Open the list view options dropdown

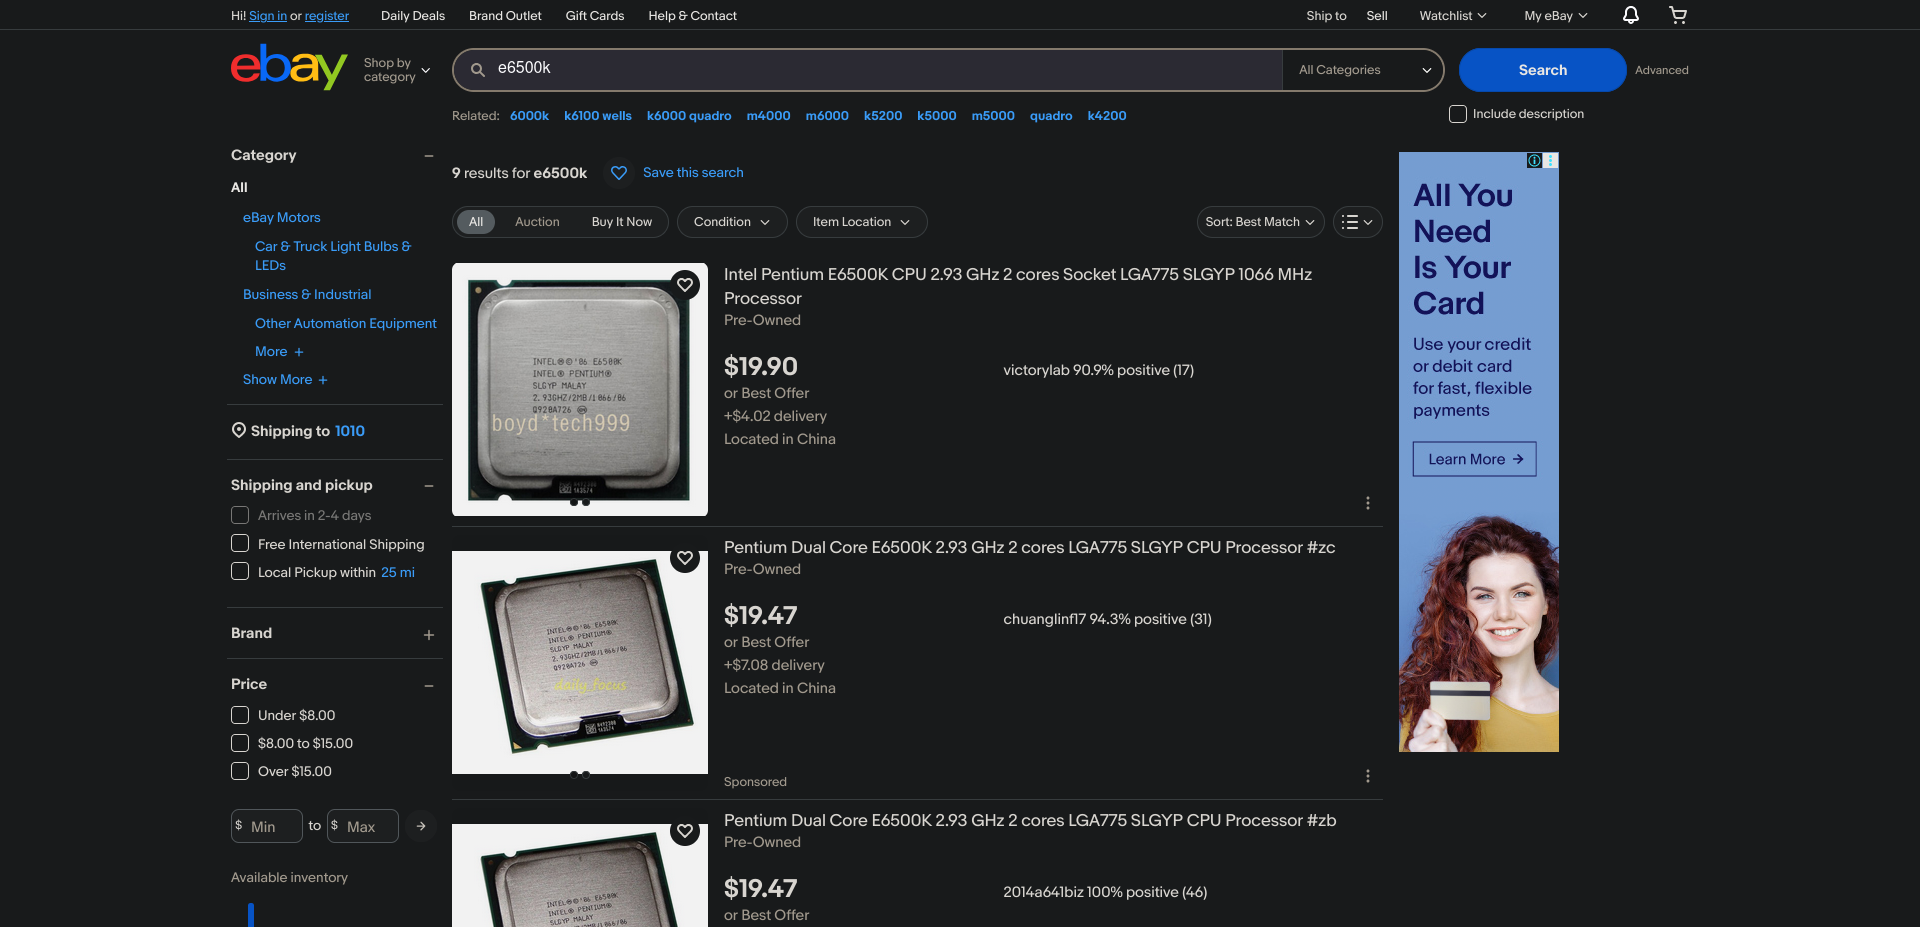point(1357,222)
